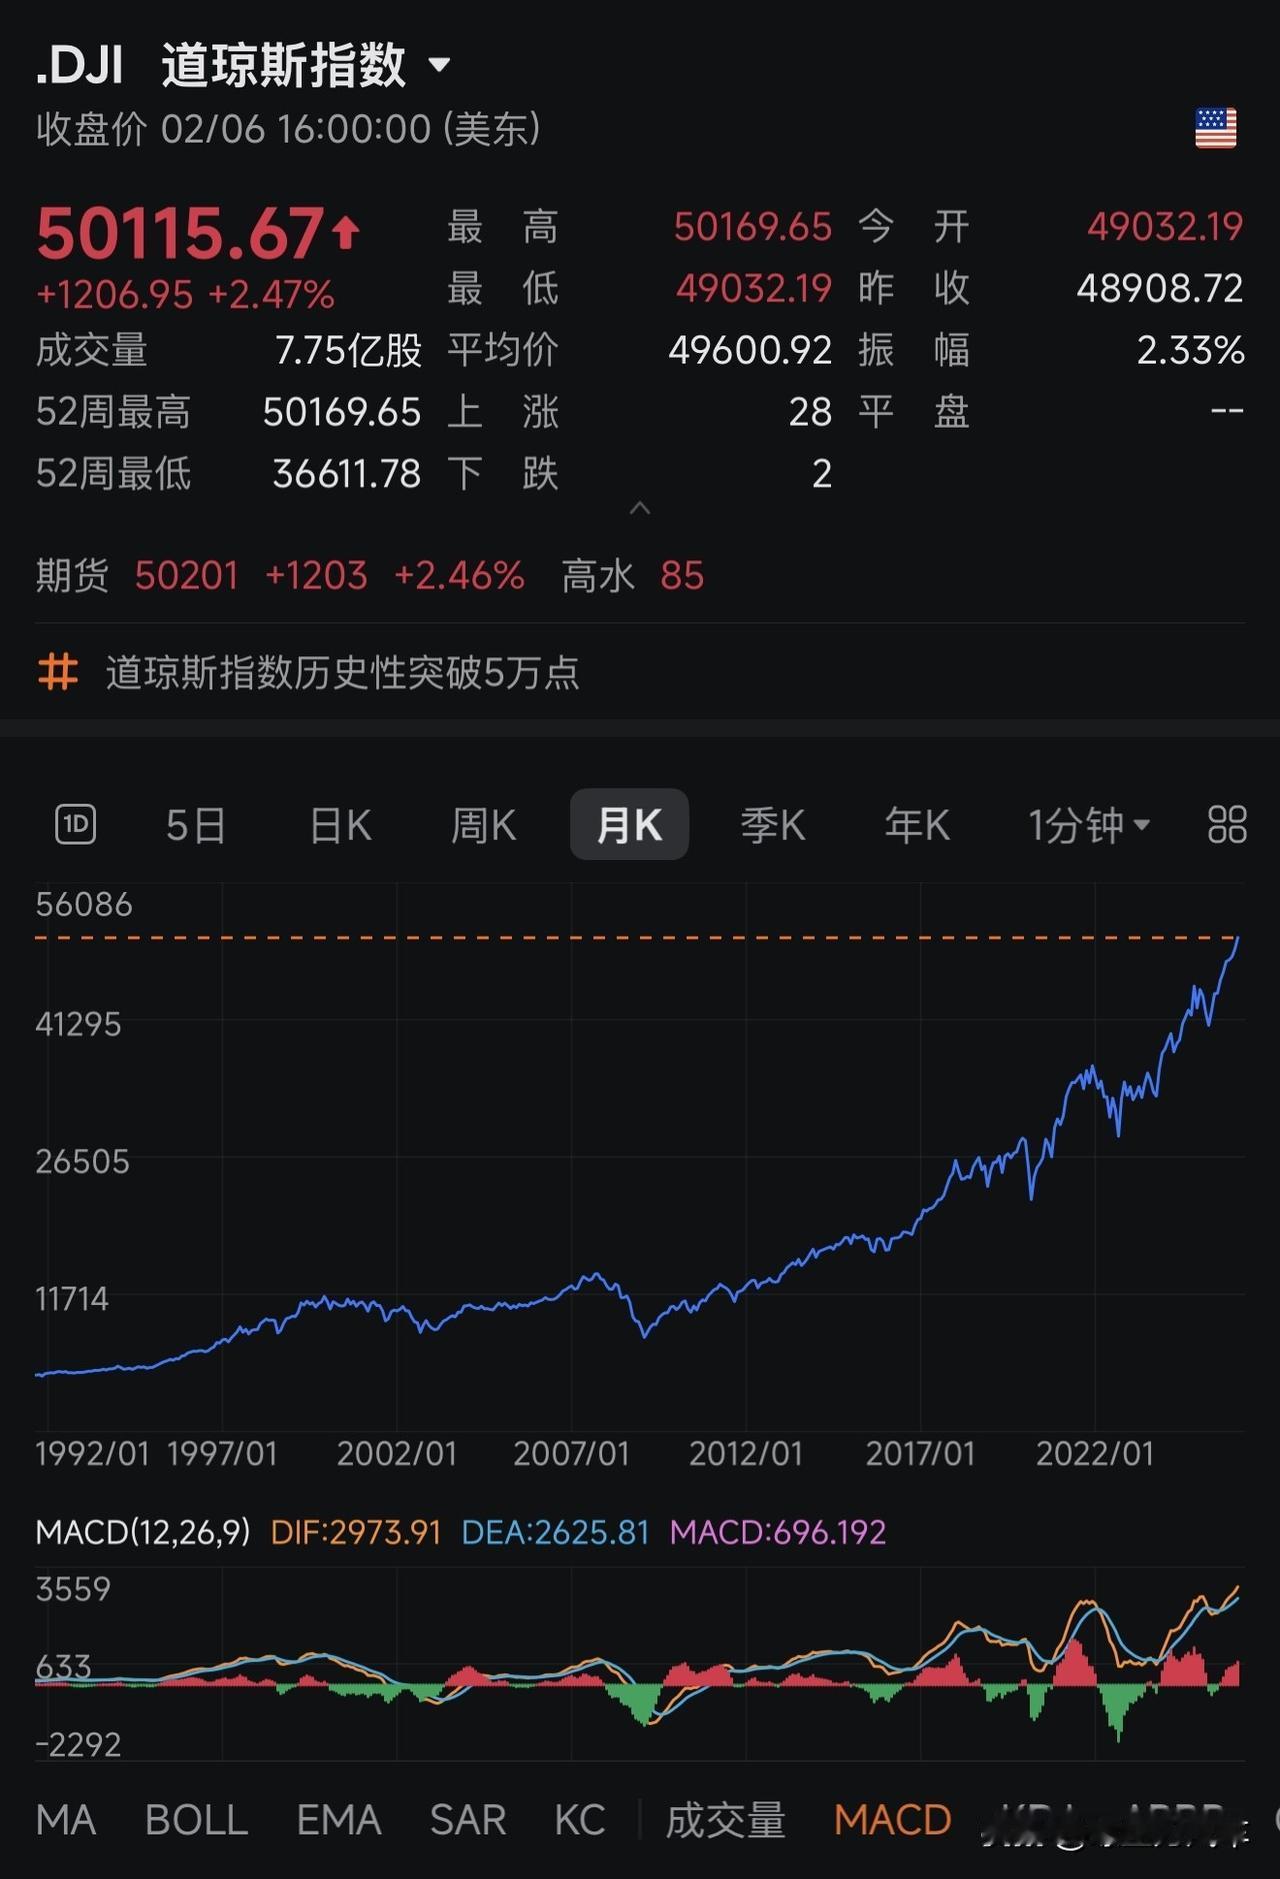Tap the 2007/01 date axis label
Image resolution: width=1280 pixels, height=1879 pixels.
point(572,1453)
